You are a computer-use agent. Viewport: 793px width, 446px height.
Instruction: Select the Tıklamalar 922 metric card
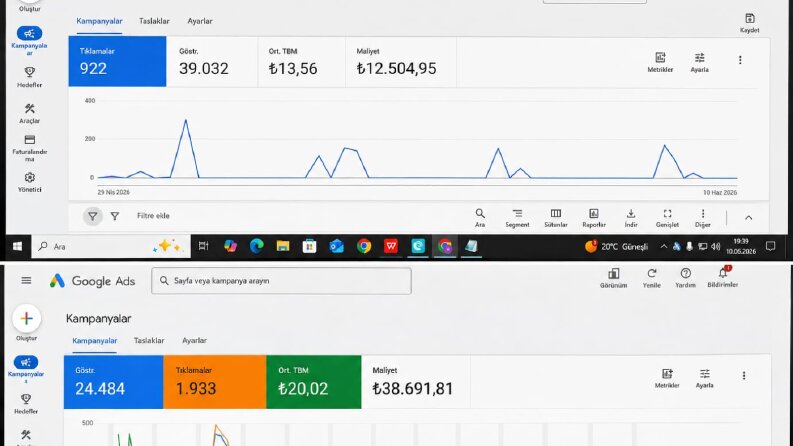point(117,61)
